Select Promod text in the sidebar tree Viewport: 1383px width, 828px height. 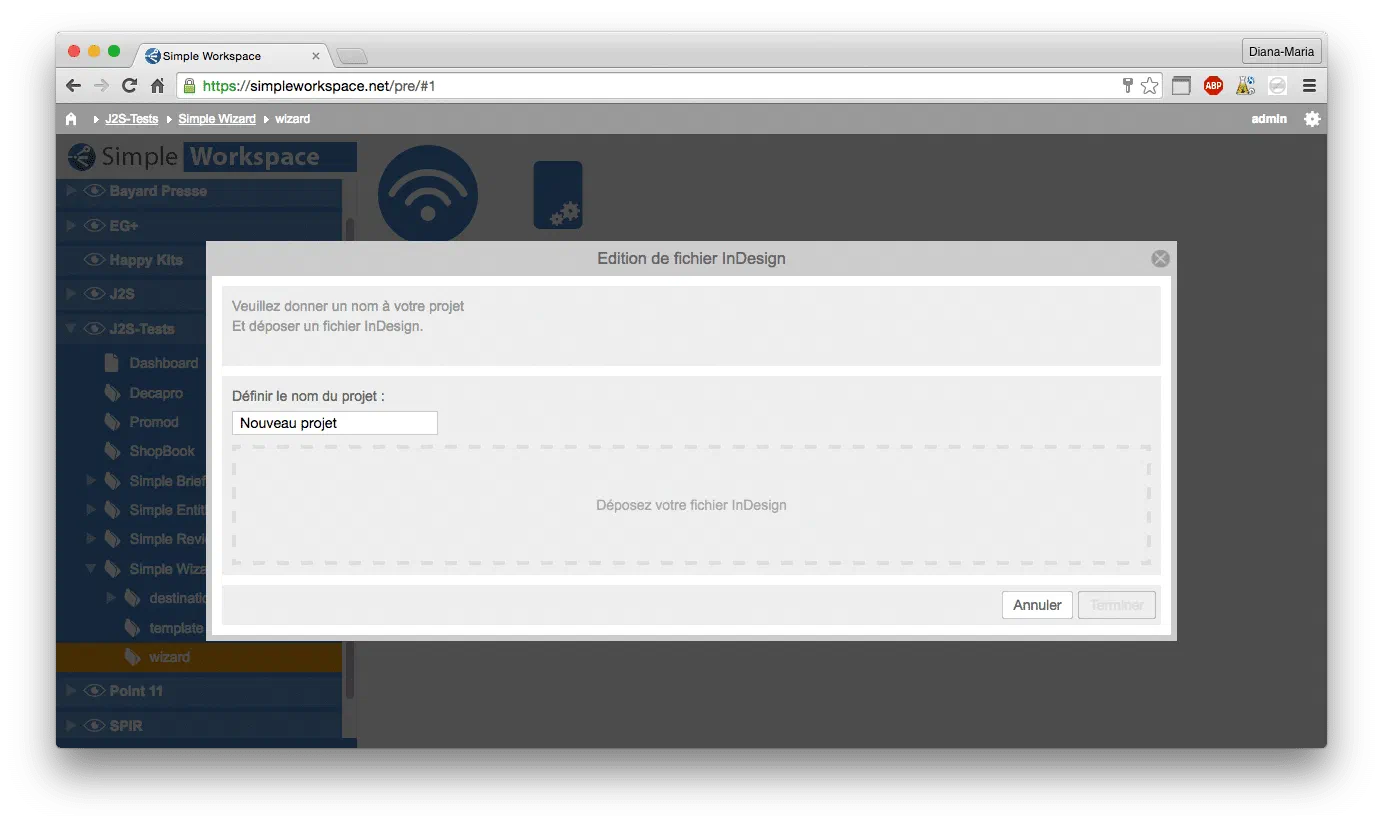(x=154, y=422)
